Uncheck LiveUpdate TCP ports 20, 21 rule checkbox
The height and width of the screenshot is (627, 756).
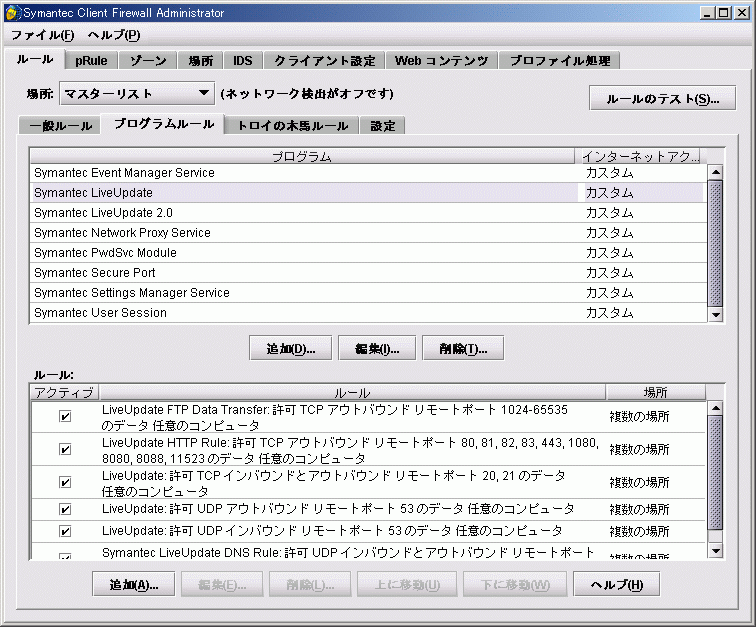[x=65, y=482]
